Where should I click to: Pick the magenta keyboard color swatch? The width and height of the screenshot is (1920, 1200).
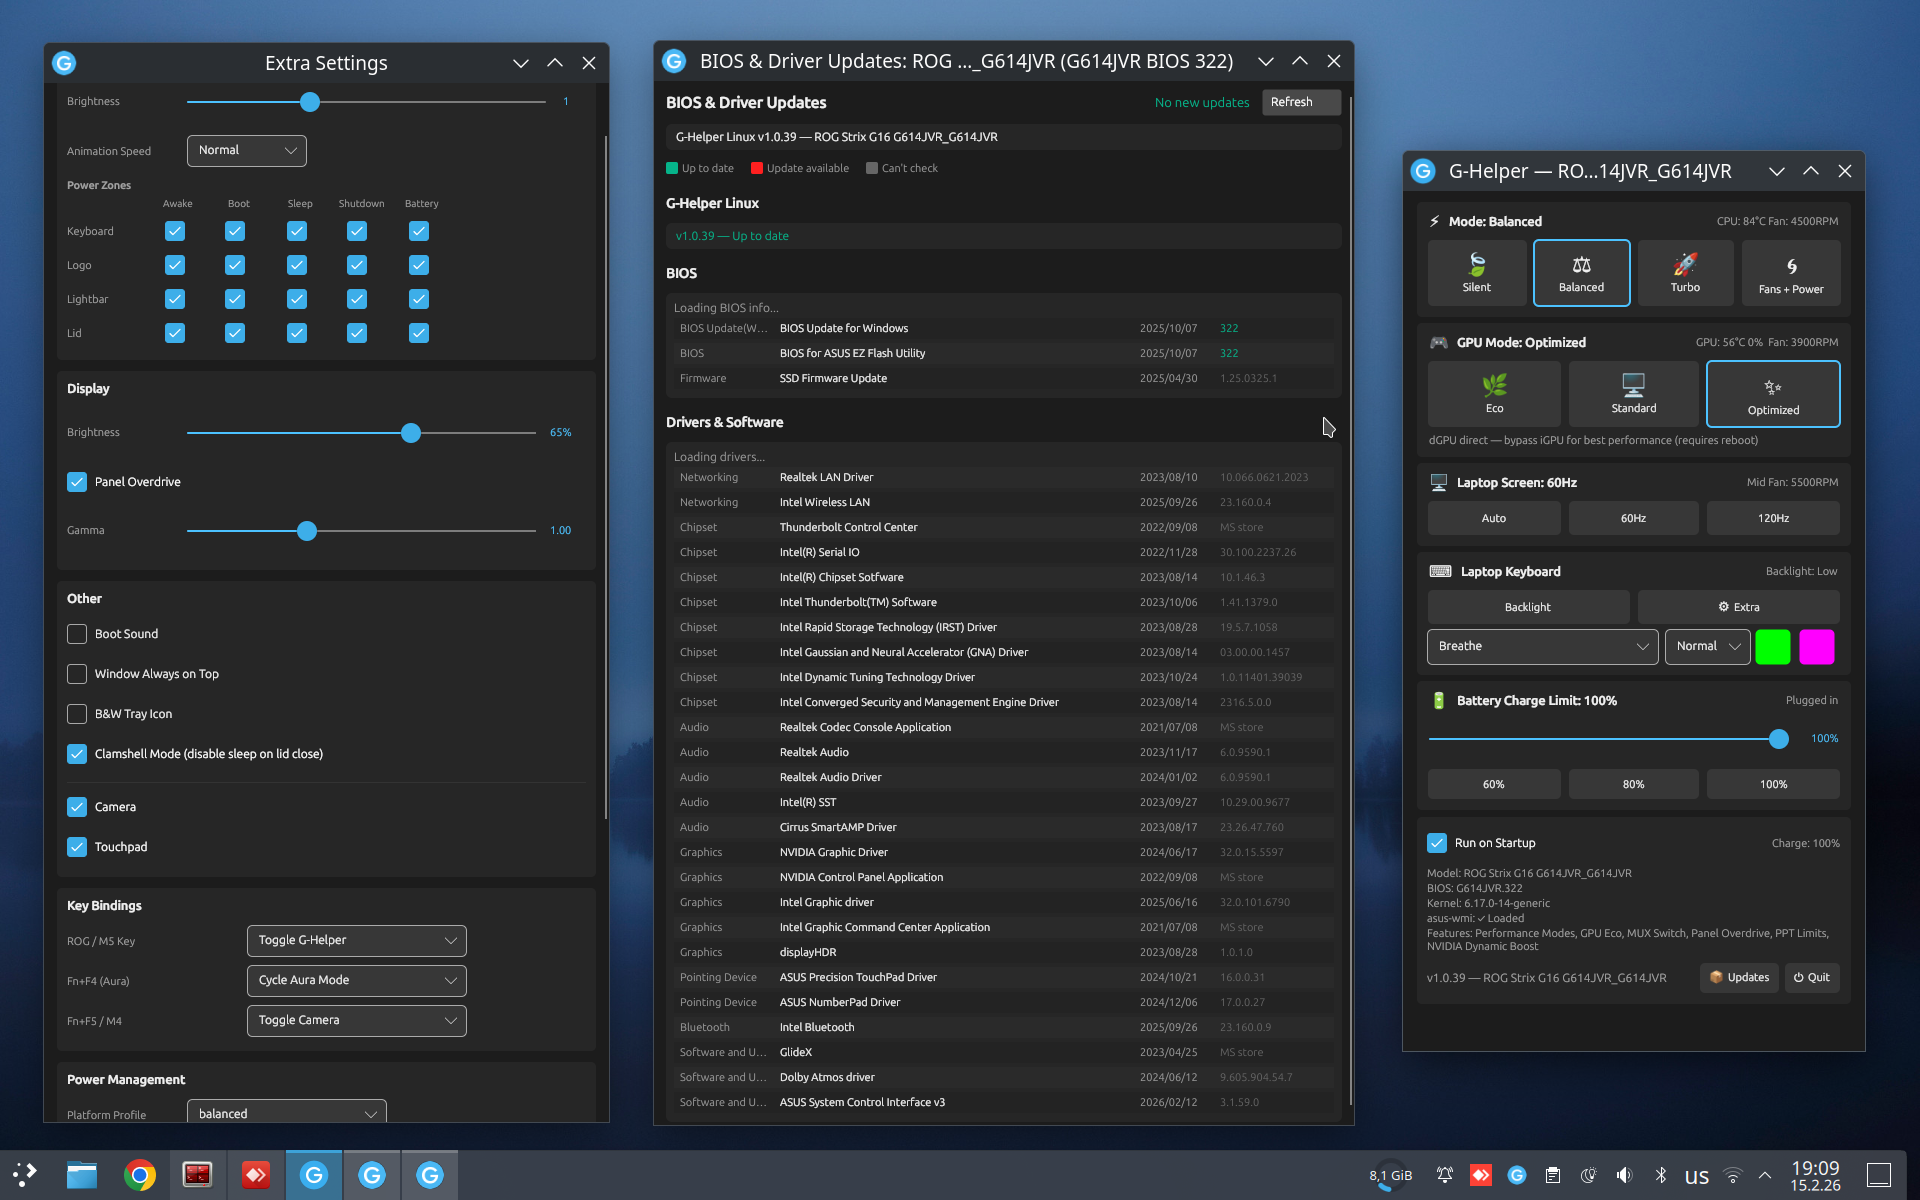(1816, 647)
